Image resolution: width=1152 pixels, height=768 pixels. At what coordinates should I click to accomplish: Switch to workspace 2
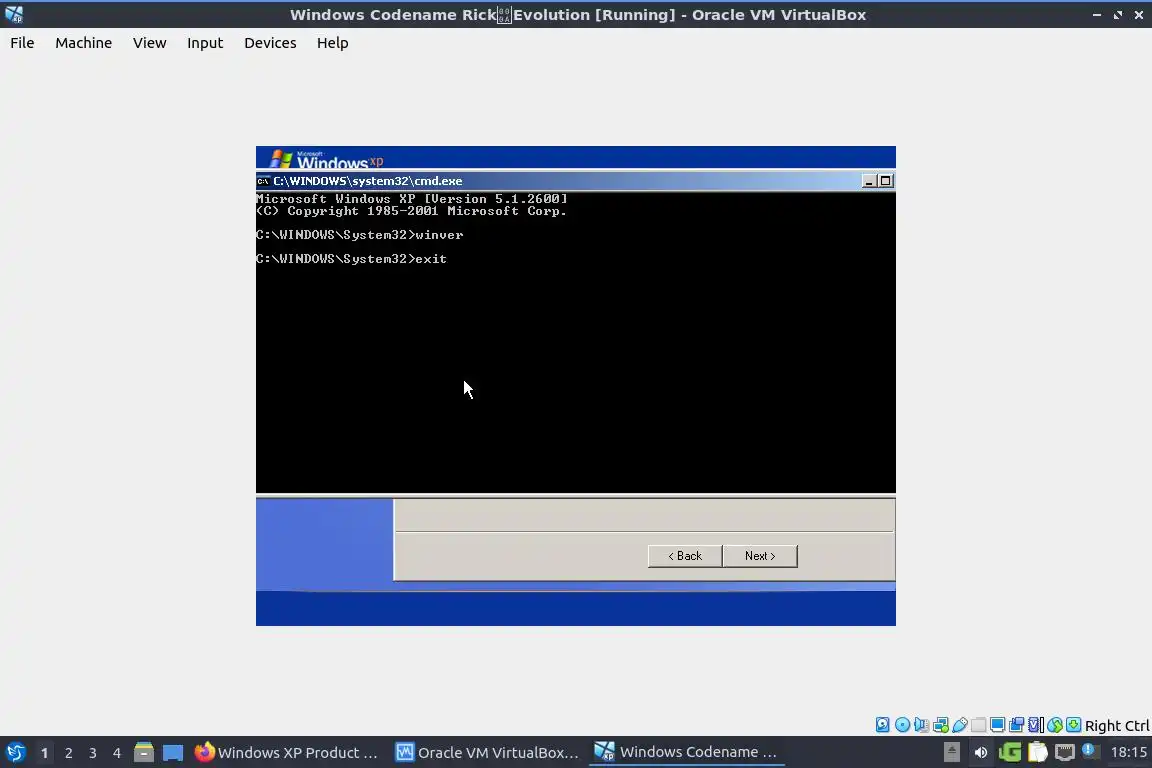[x=68, y=753]
